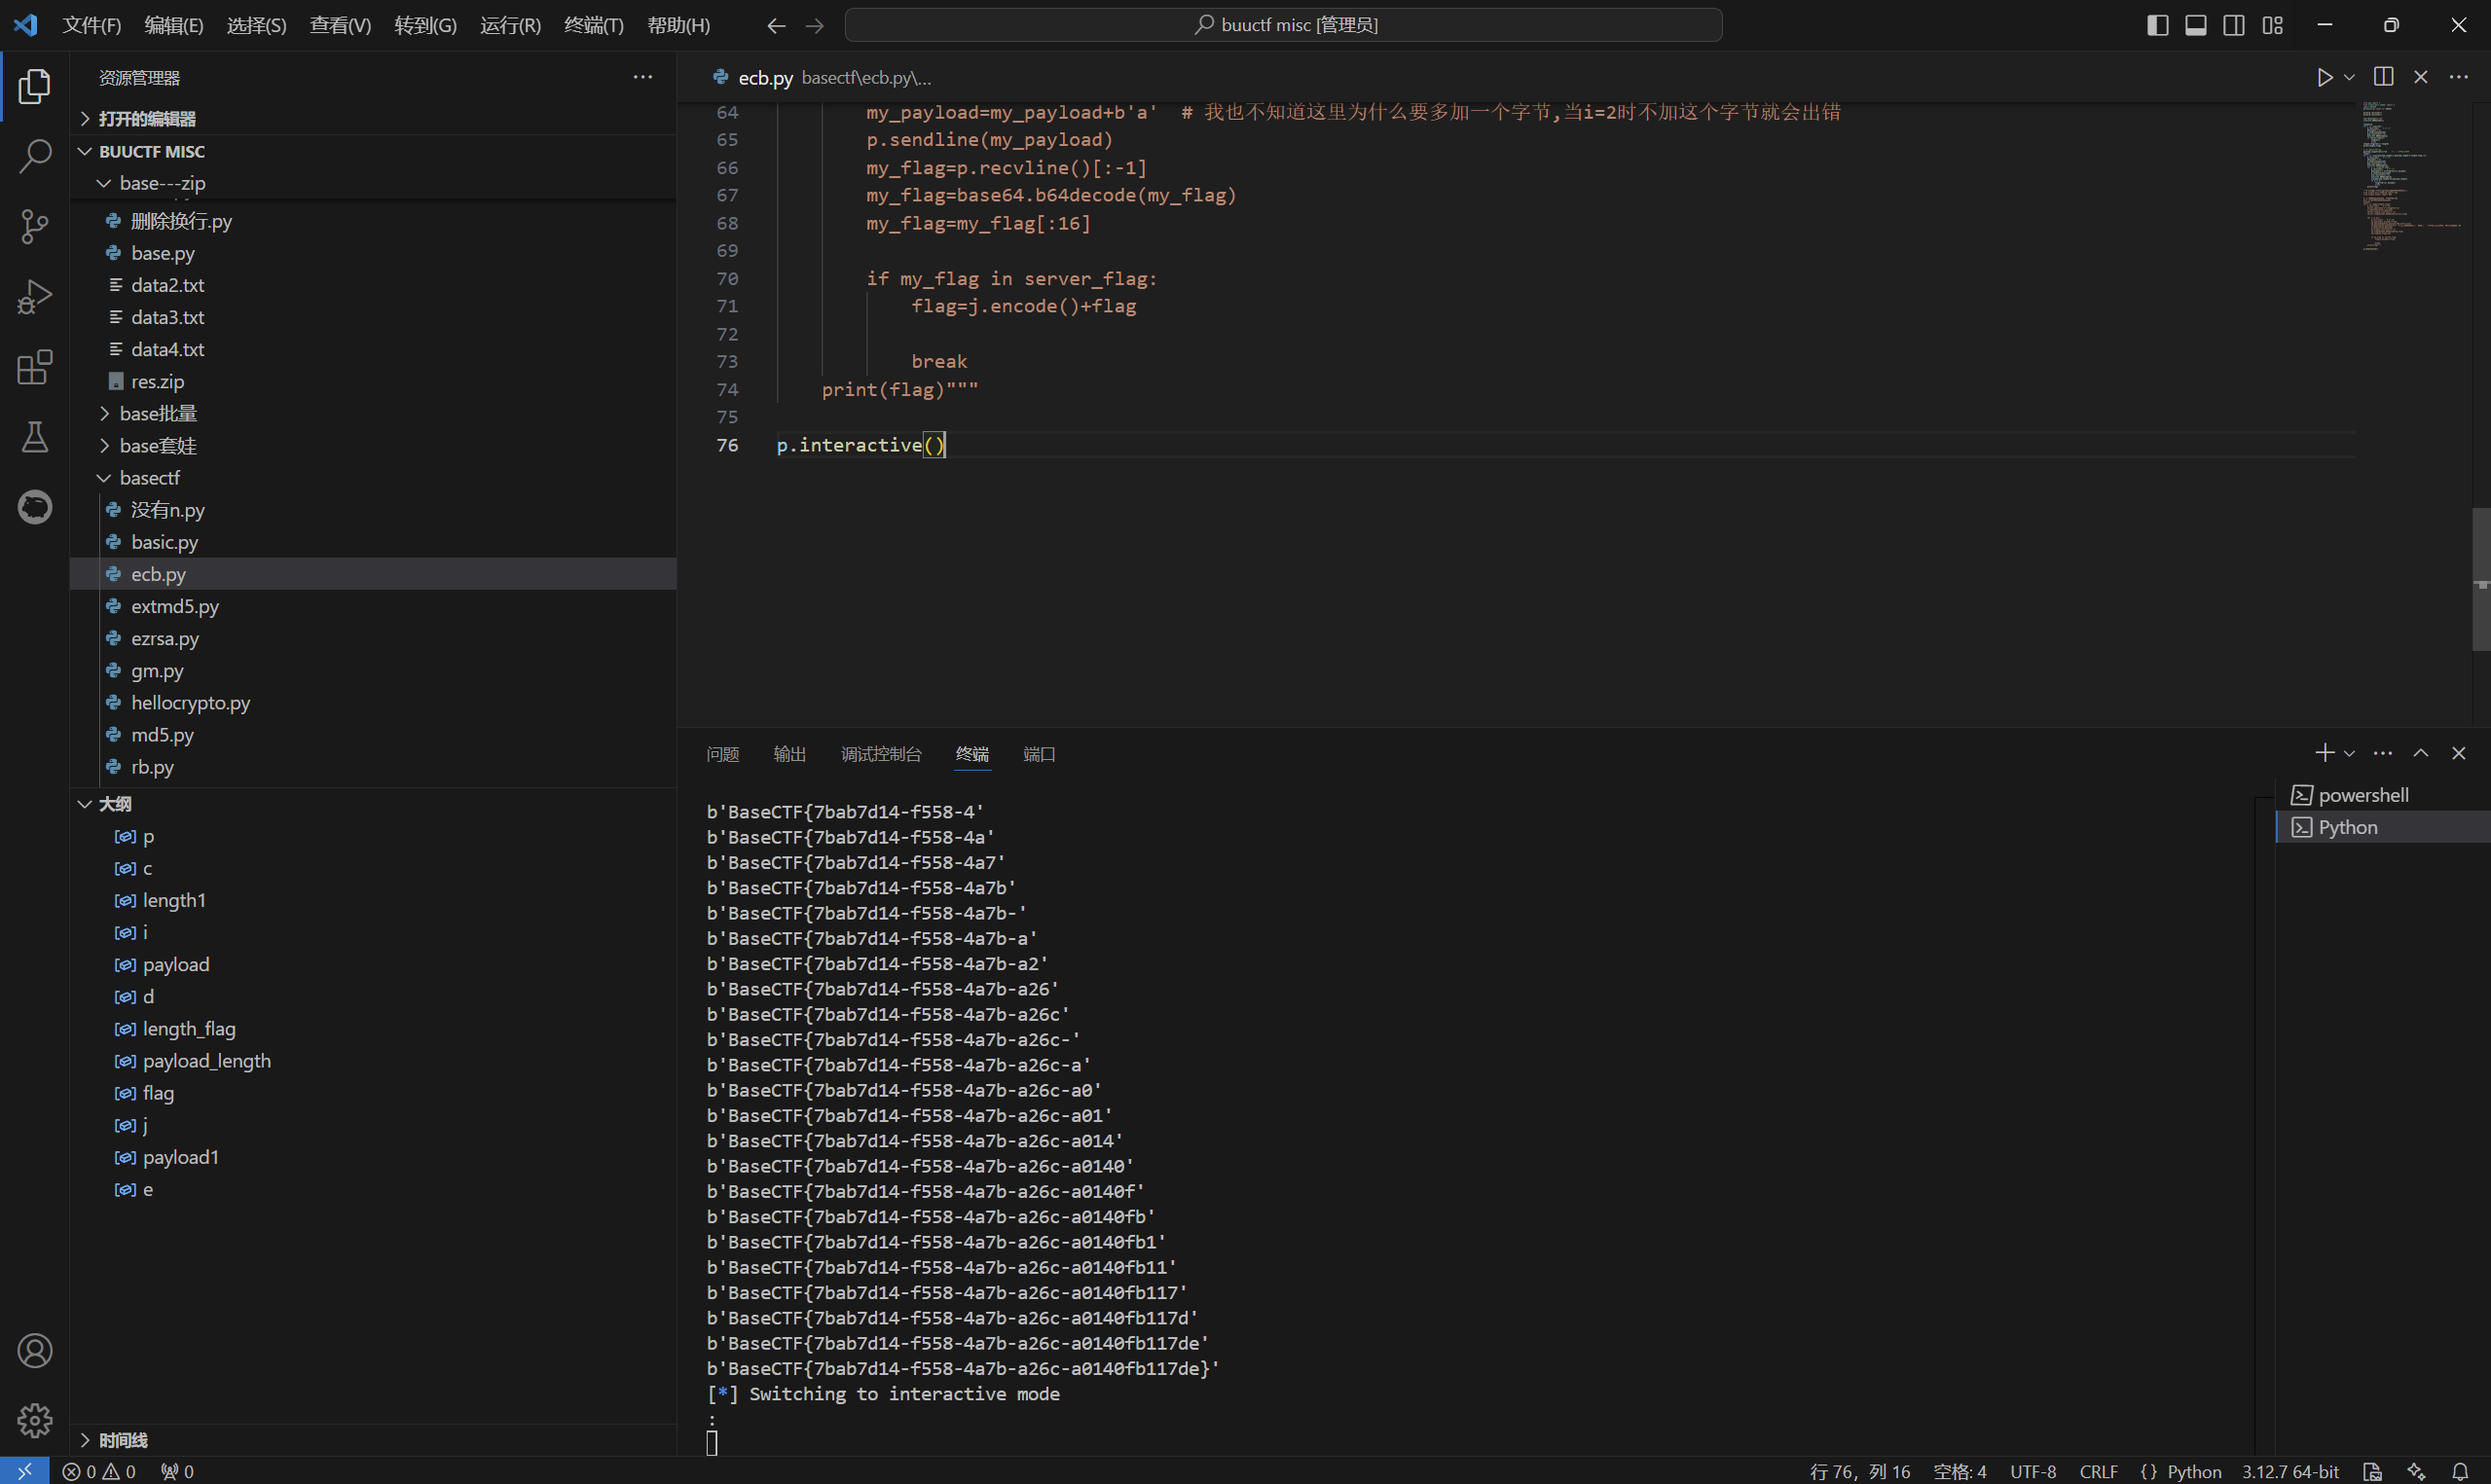The width and height of the screenshot is (2491, 1484).
Task: Open errors and warnings count in status bar
Action: 99,1471
